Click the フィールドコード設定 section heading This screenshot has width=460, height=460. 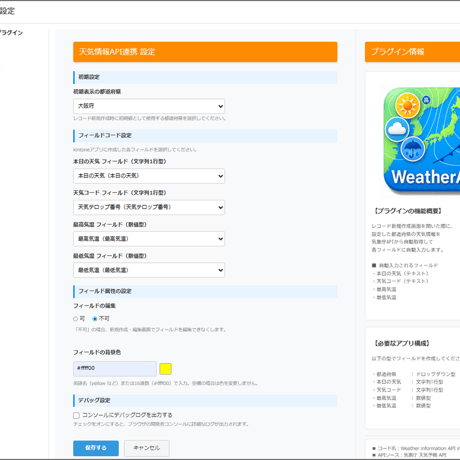click(x=205, y=136)
